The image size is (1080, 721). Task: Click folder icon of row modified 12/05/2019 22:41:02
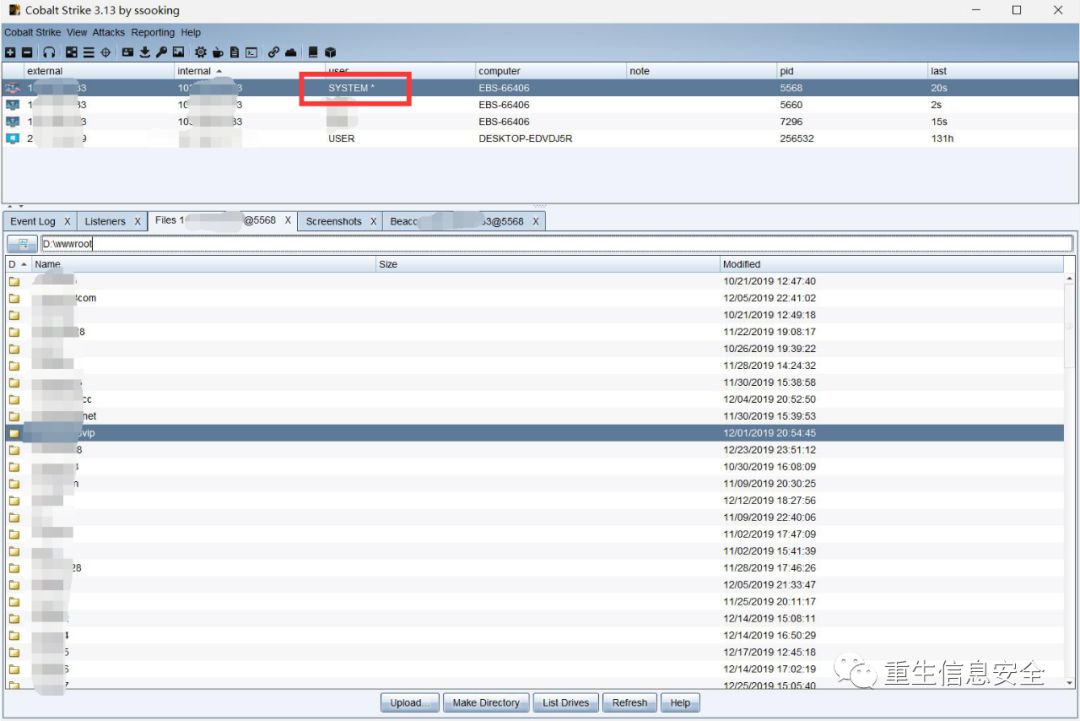click(14, 298)
